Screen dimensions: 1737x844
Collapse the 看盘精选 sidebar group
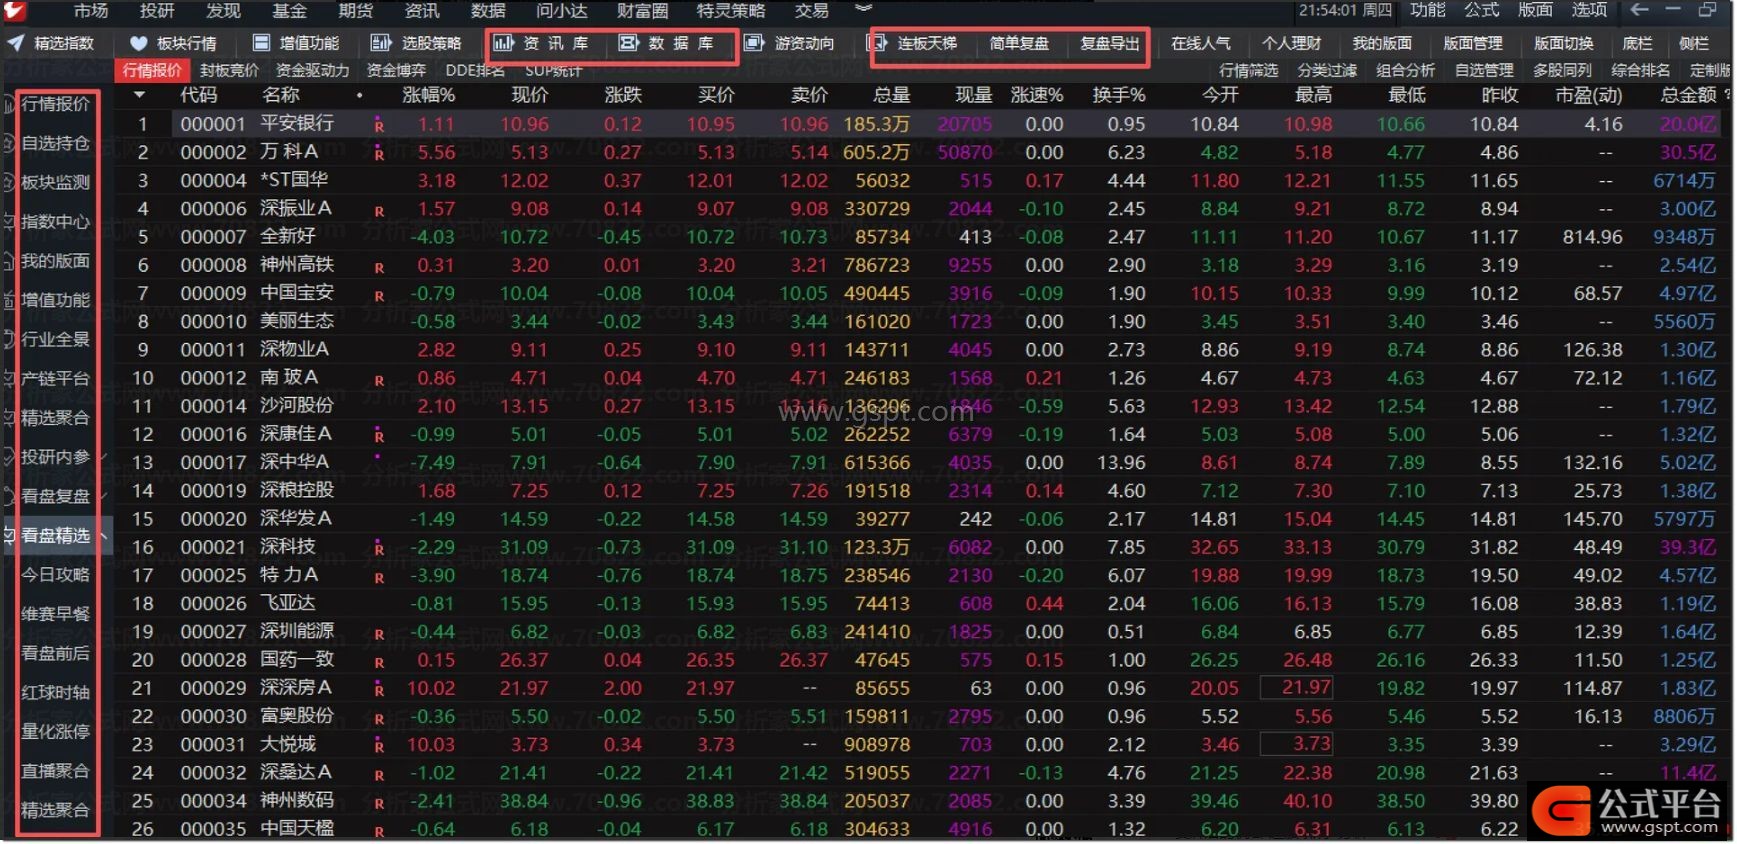[103, 536]
